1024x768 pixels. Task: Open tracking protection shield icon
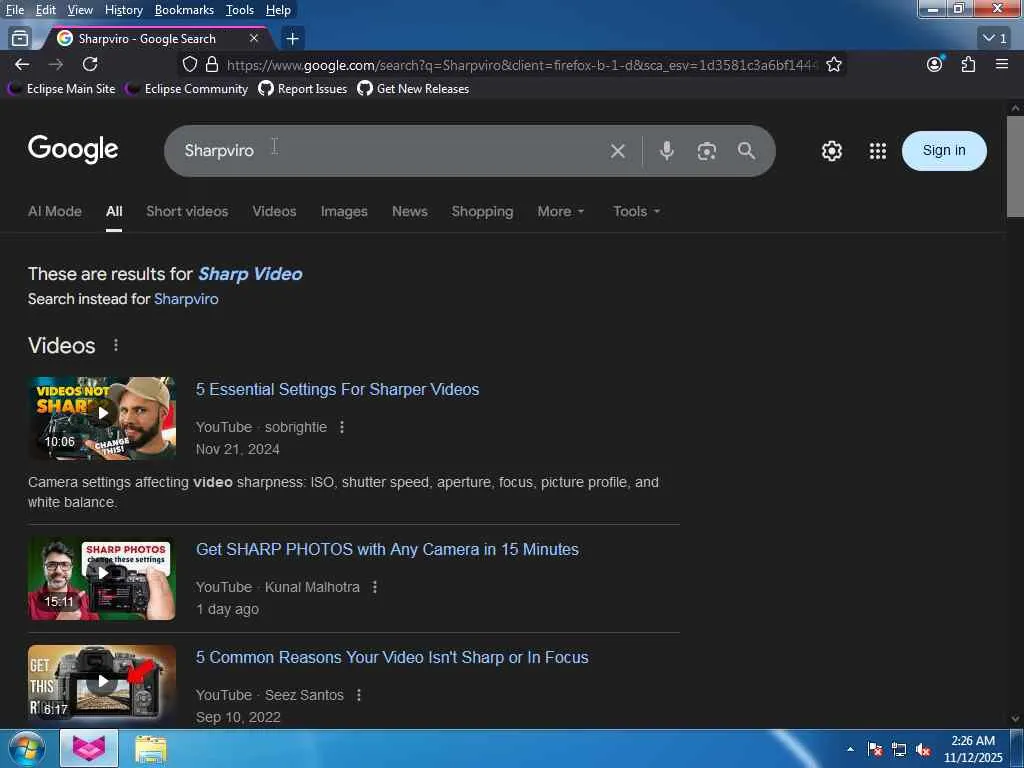189,64
